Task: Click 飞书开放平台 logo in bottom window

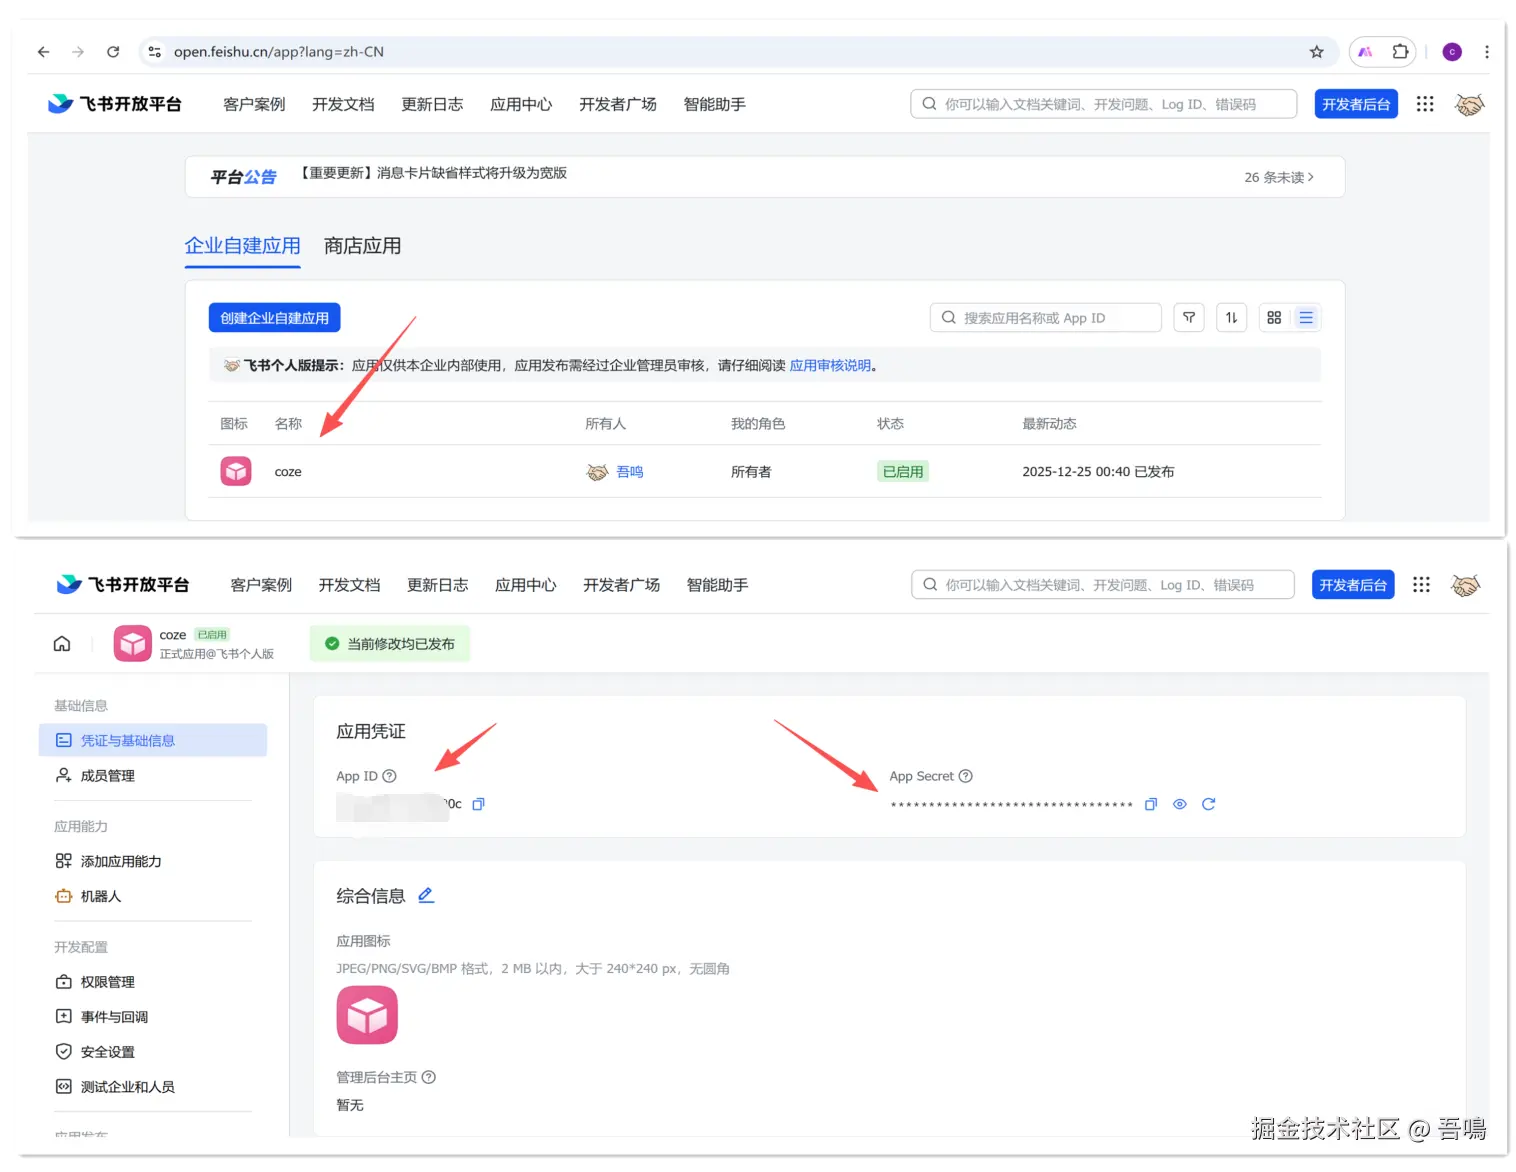Action: coord(123,585)
